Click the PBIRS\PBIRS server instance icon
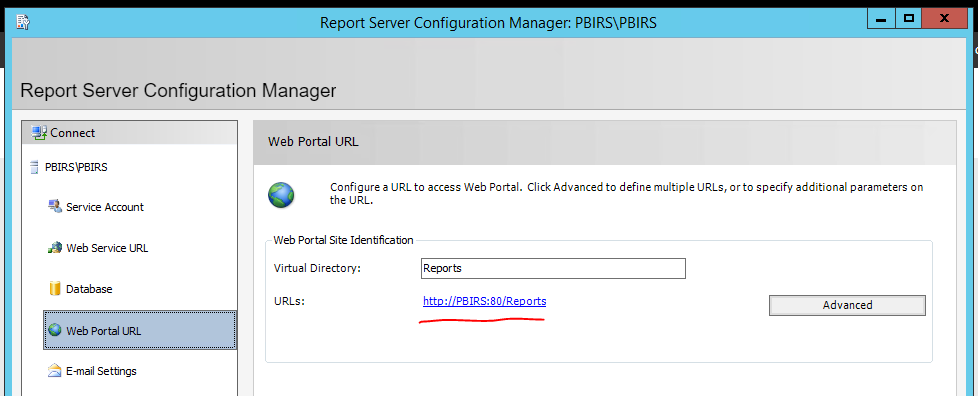The height and width of the screenshot is (396, 978). [x=34, y=167]
